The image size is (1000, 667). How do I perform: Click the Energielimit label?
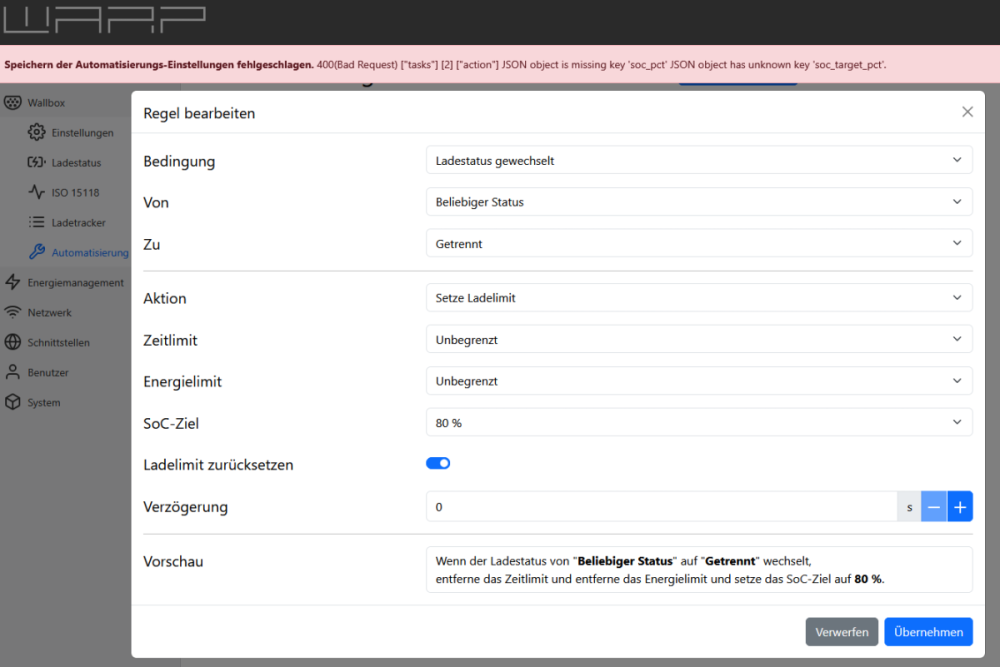[182, 381]
